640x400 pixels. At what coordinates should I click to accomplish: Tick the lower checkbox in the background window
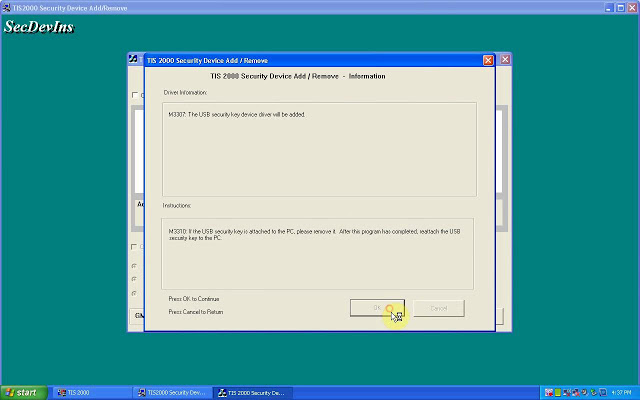tap(134, 247)
